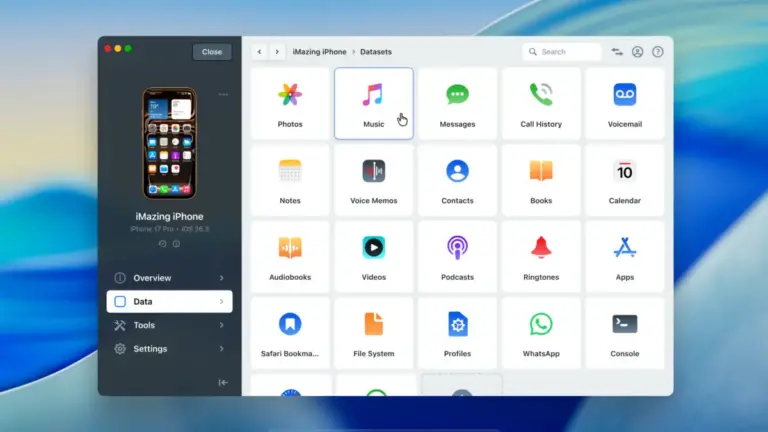The width and height of the screenshot is (768, 432).
Task: Expand the Settings section chevron
Action: click(221, 349)
